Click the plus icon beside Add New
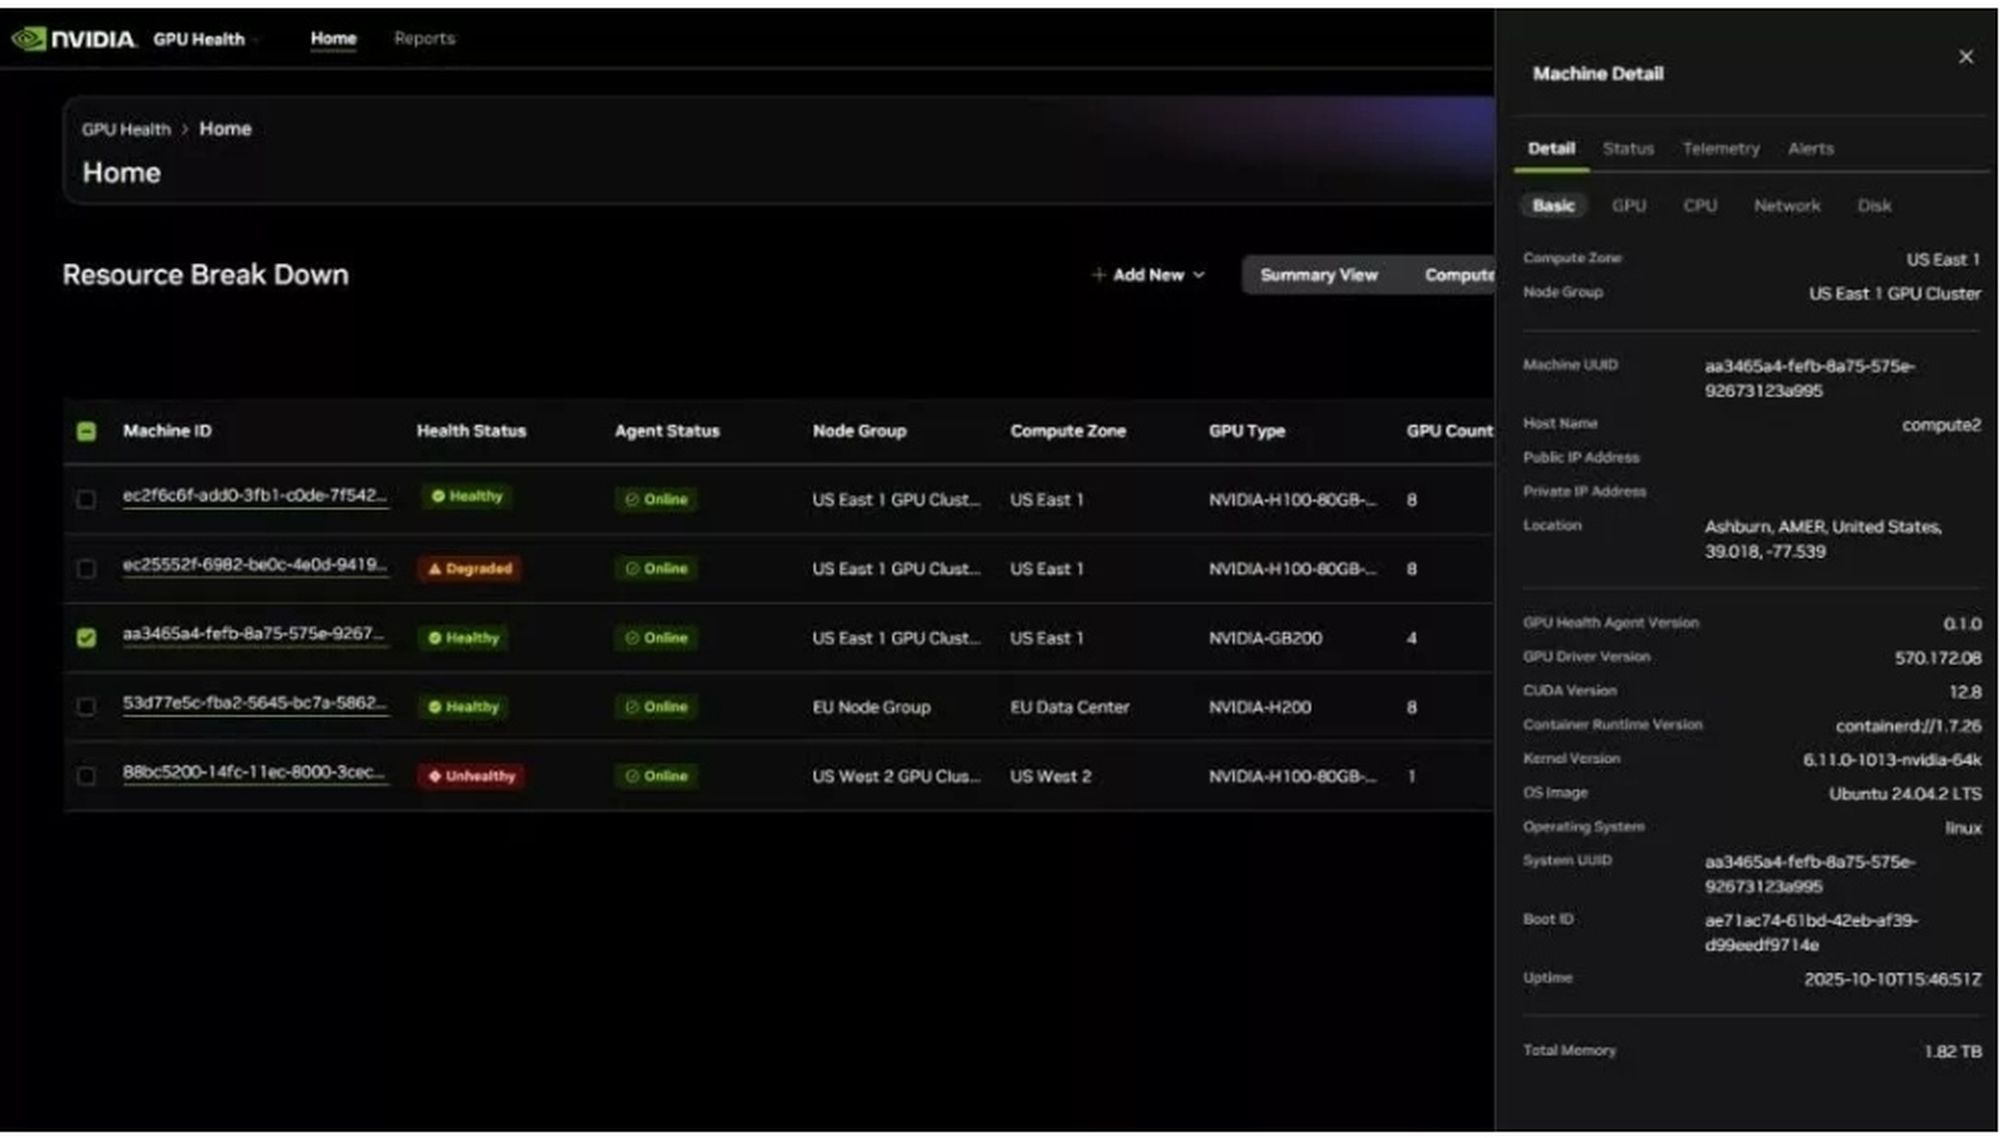 tap(1098, 275)
